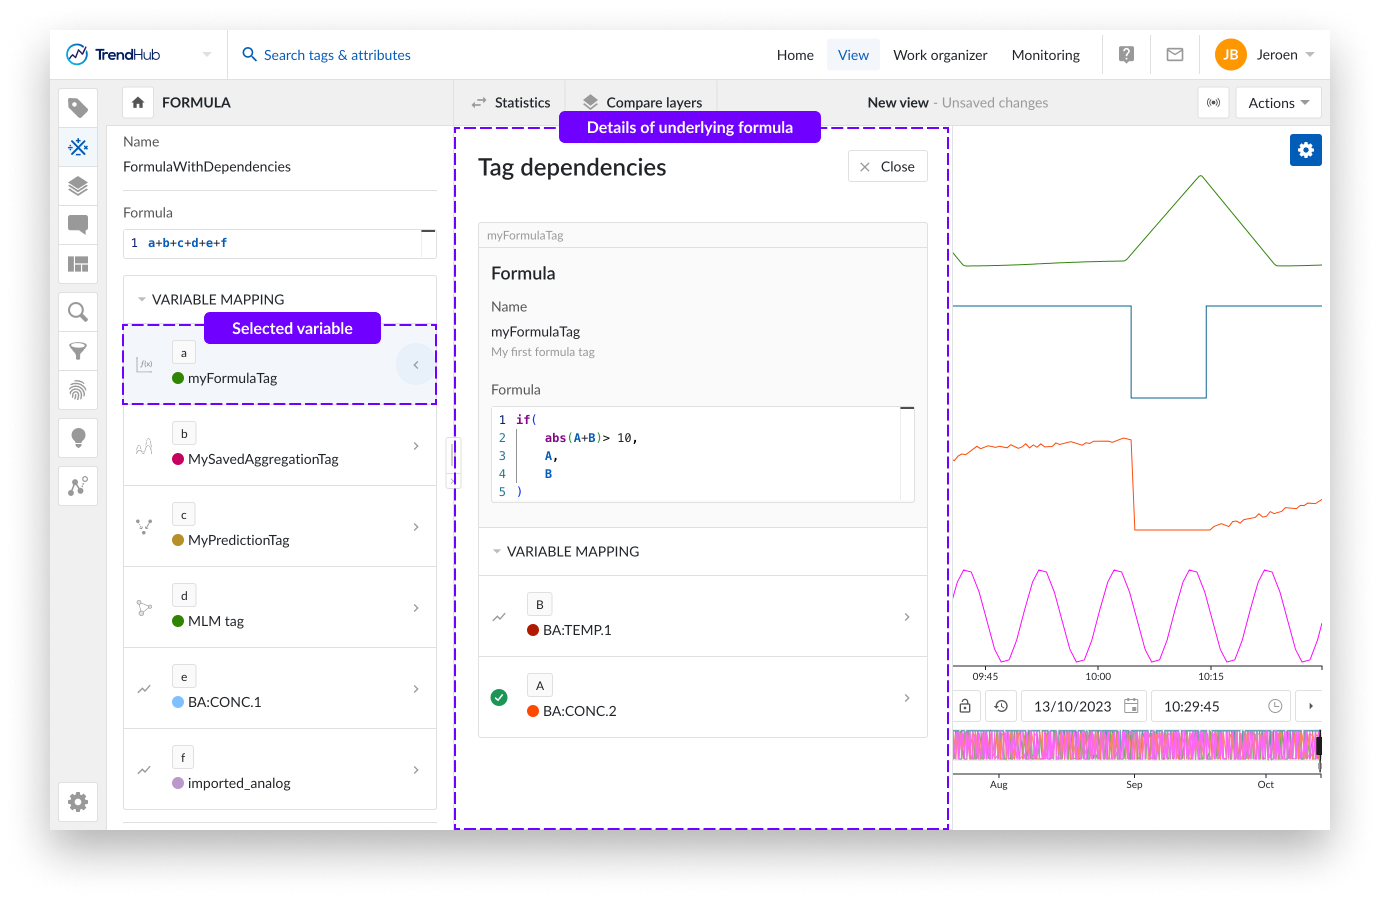
Task: Click green checkmark next to BA:CONC.2
Action: click(x=499, y=697)
